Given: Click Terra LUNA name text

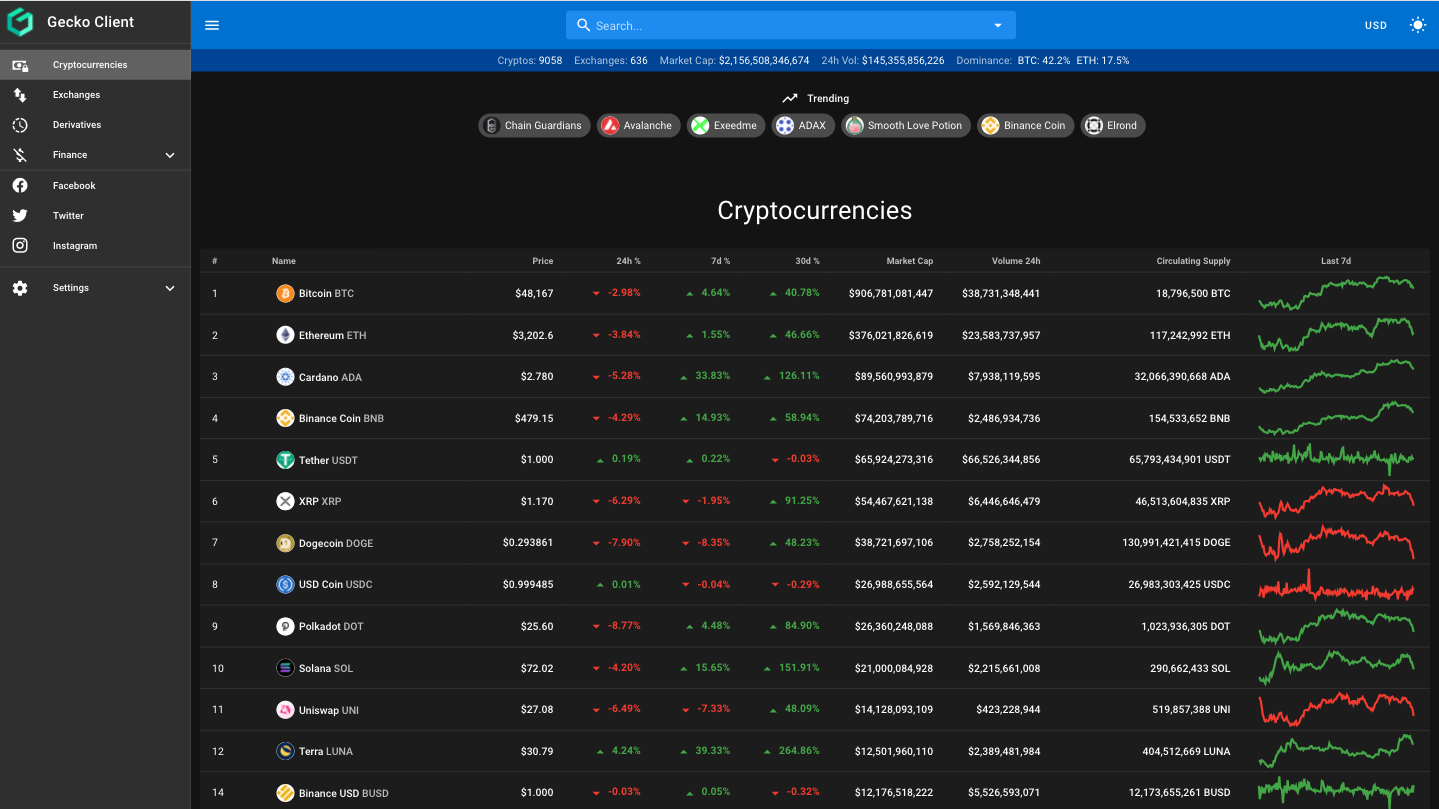Looking at the screenshot, I should [326, 751].
